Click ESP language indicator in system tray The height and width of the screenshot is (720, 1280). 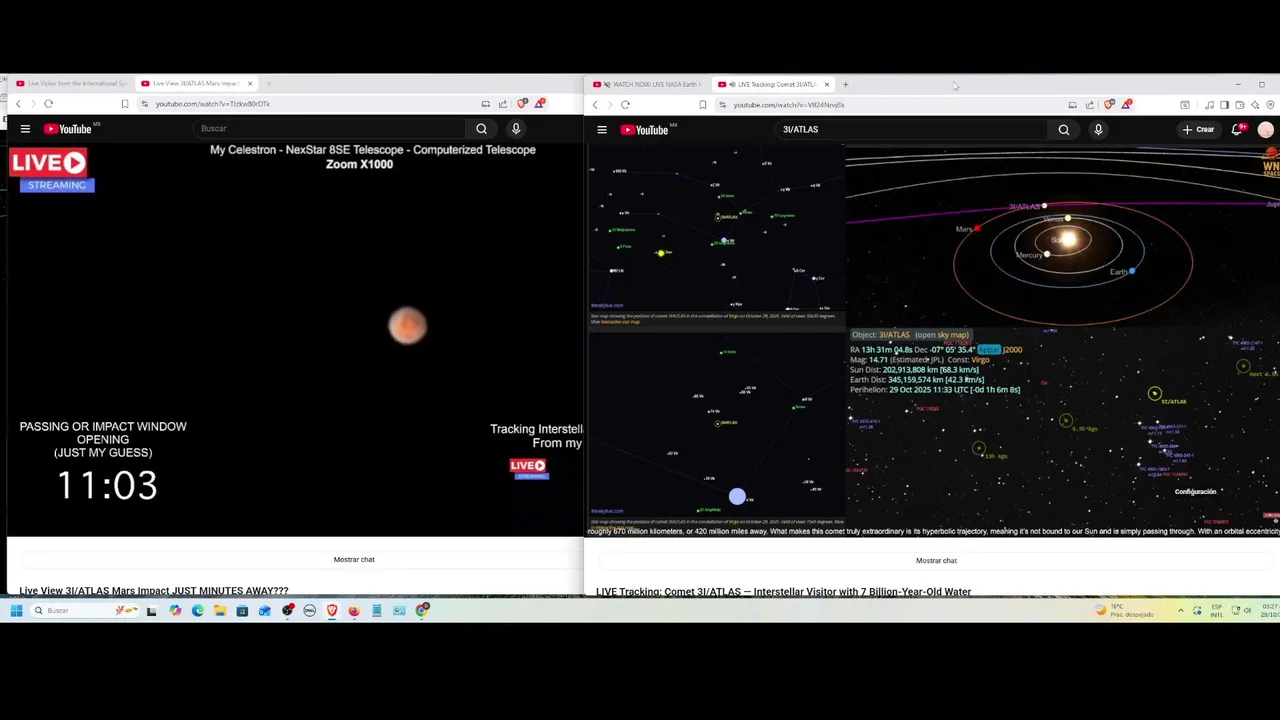1217,610
